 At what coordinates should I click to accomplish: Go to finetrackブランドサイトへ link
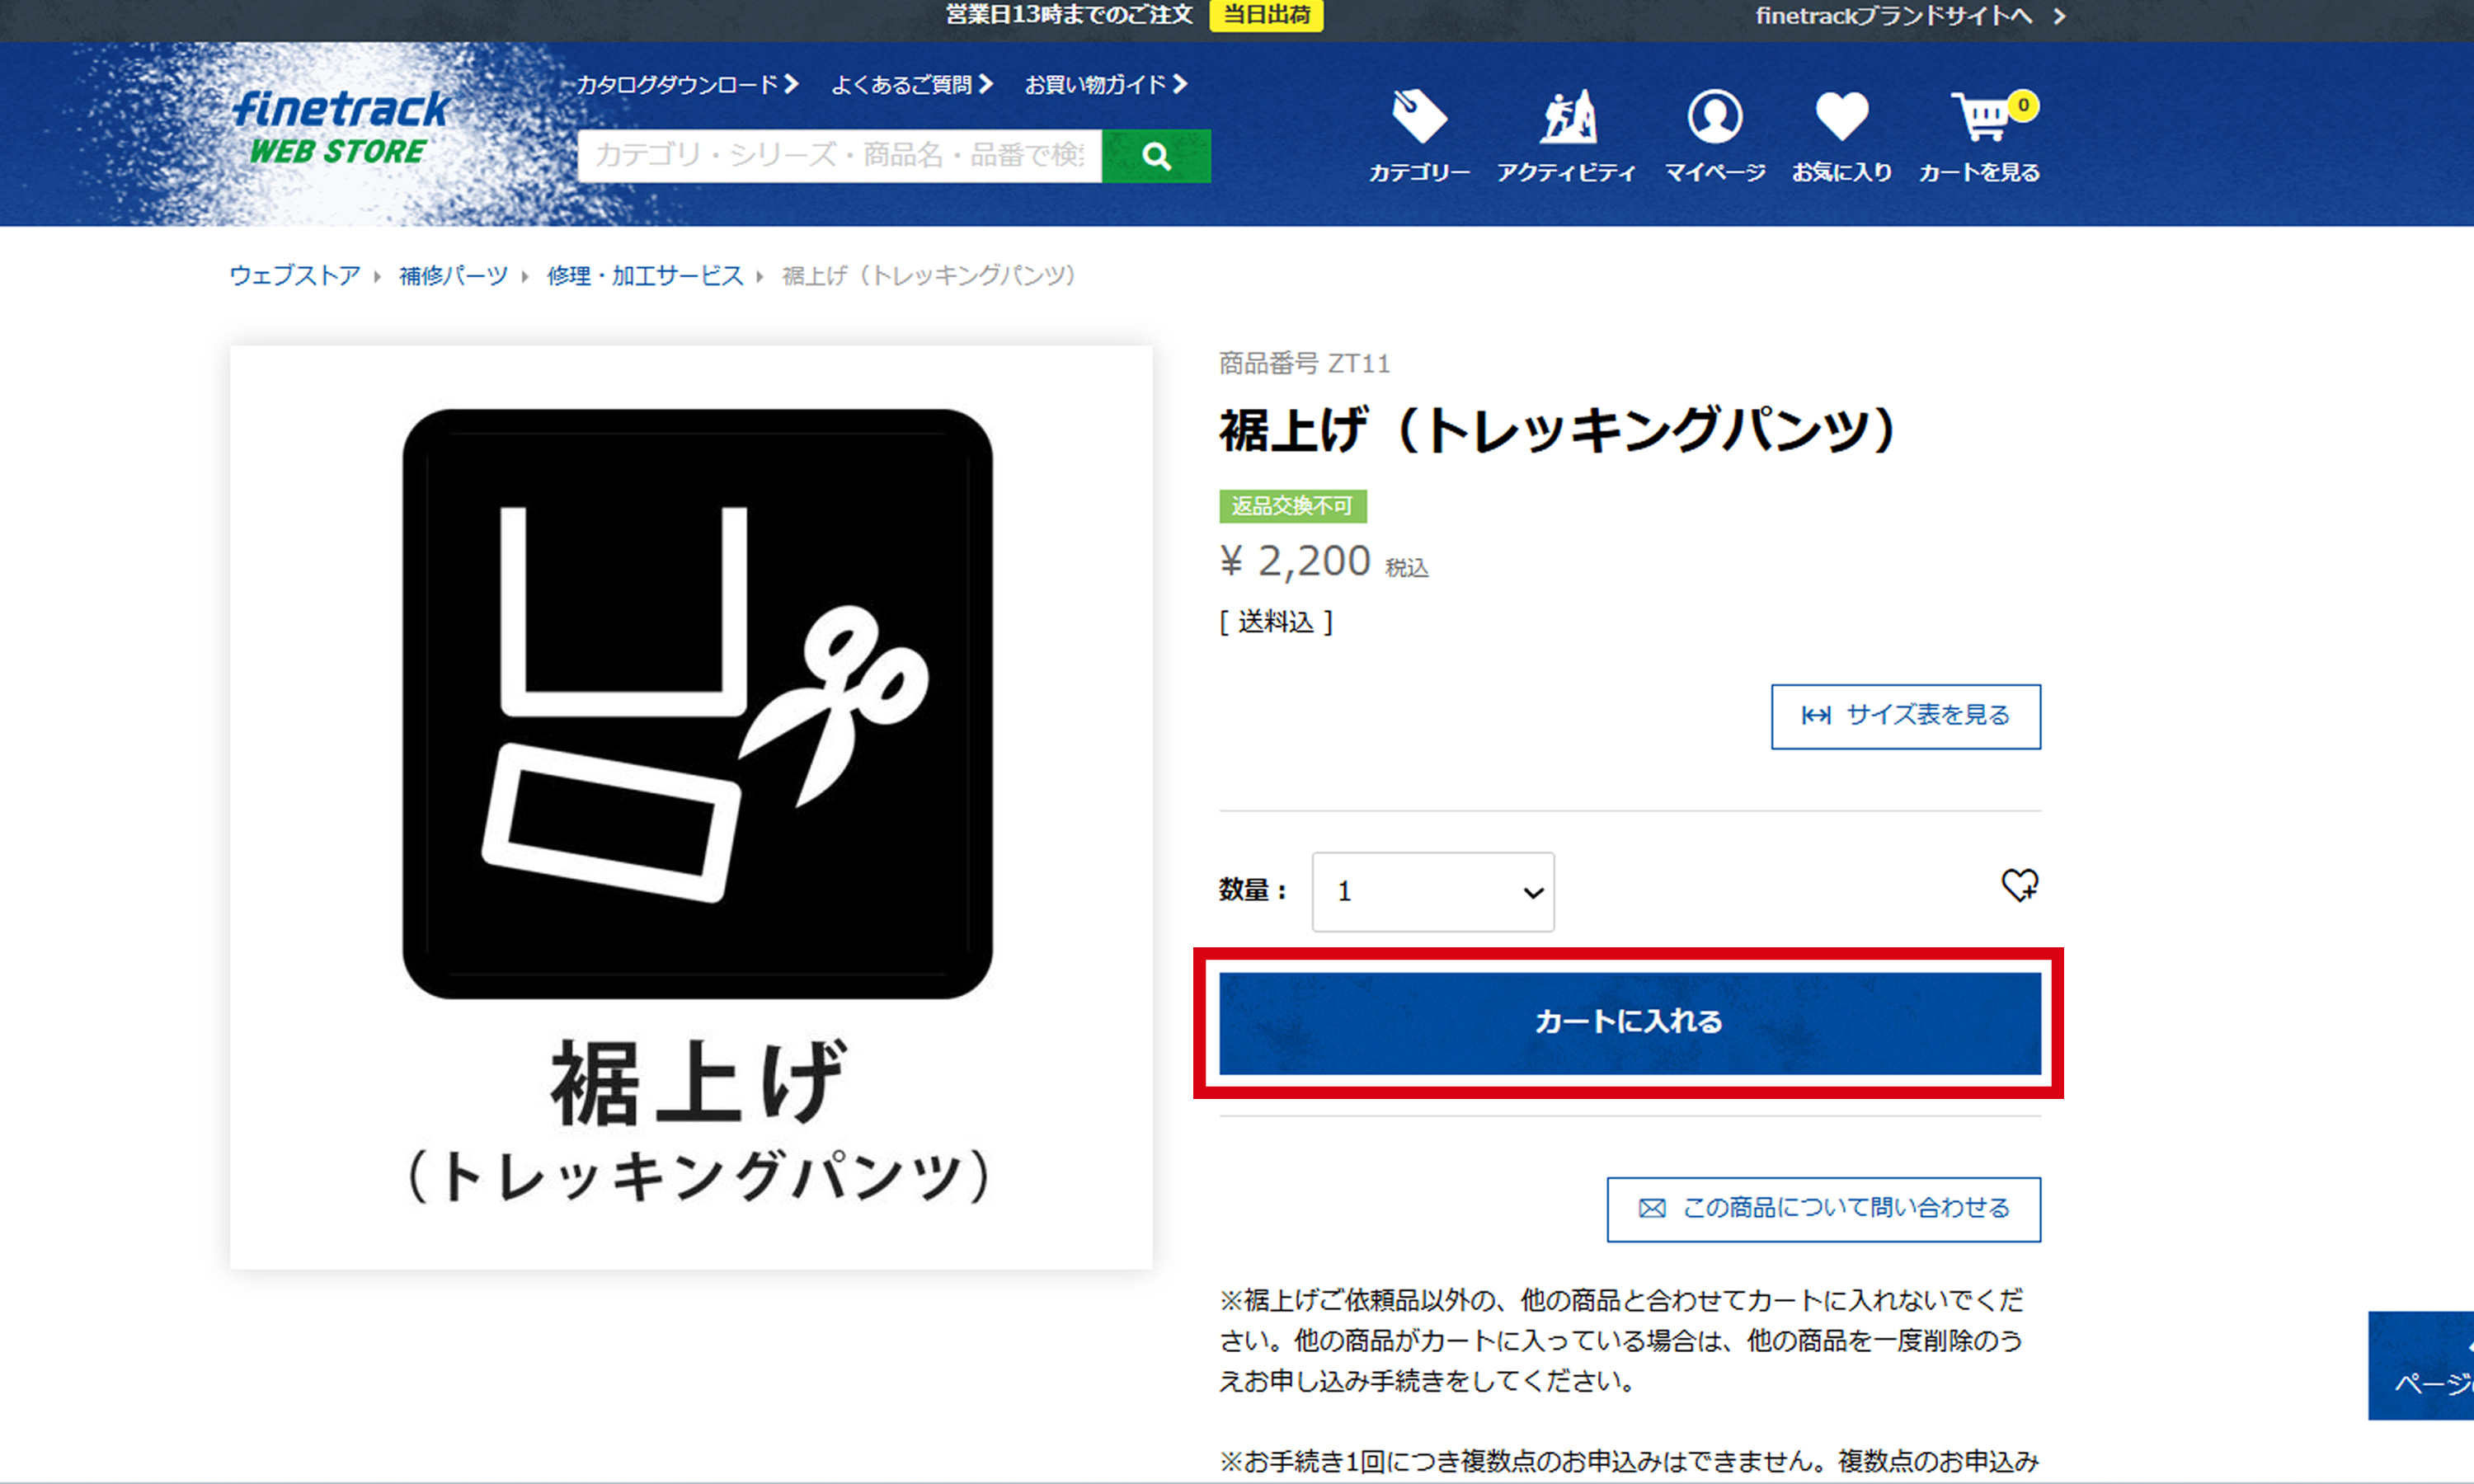point(1908,16)
